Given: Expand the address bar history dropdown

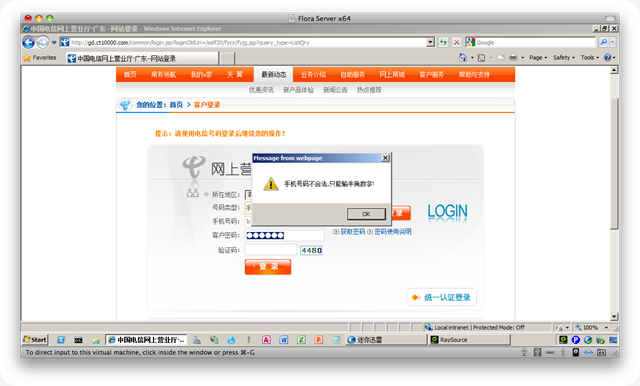Looking at the screenshot, I should click(x=430, y=42).
